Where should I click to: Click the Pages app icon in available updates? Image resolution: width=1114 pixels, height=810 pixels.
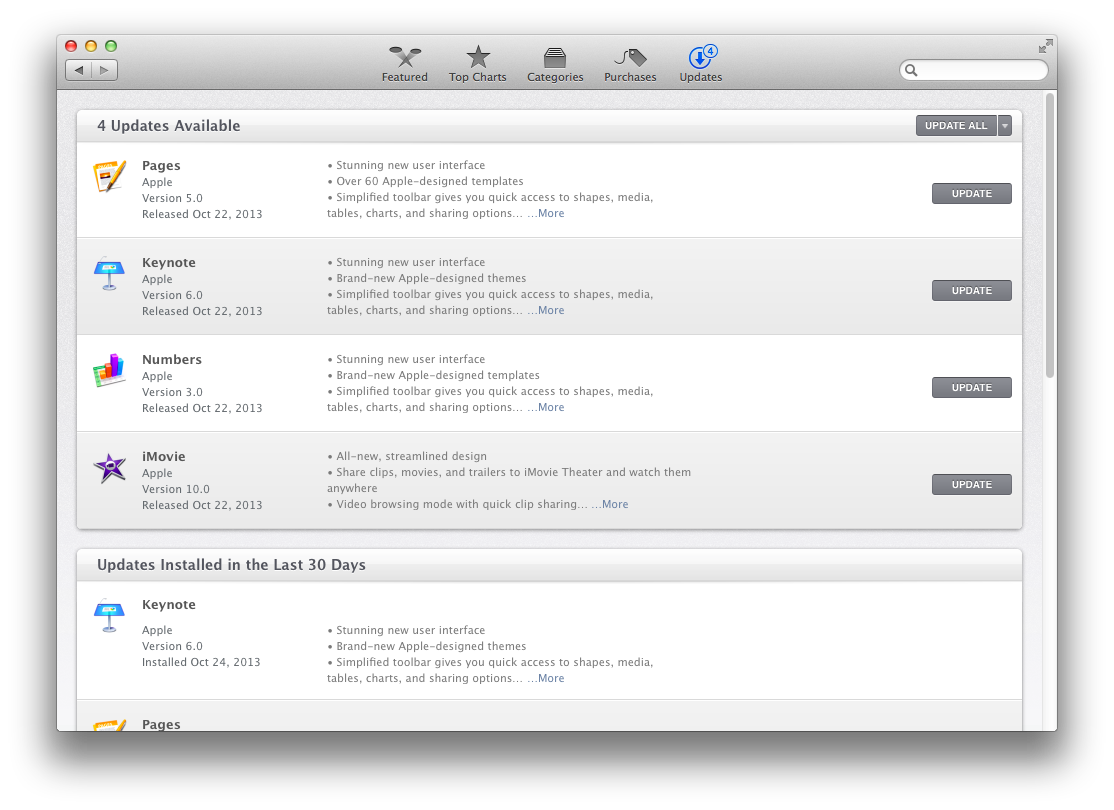click(109, 176)
